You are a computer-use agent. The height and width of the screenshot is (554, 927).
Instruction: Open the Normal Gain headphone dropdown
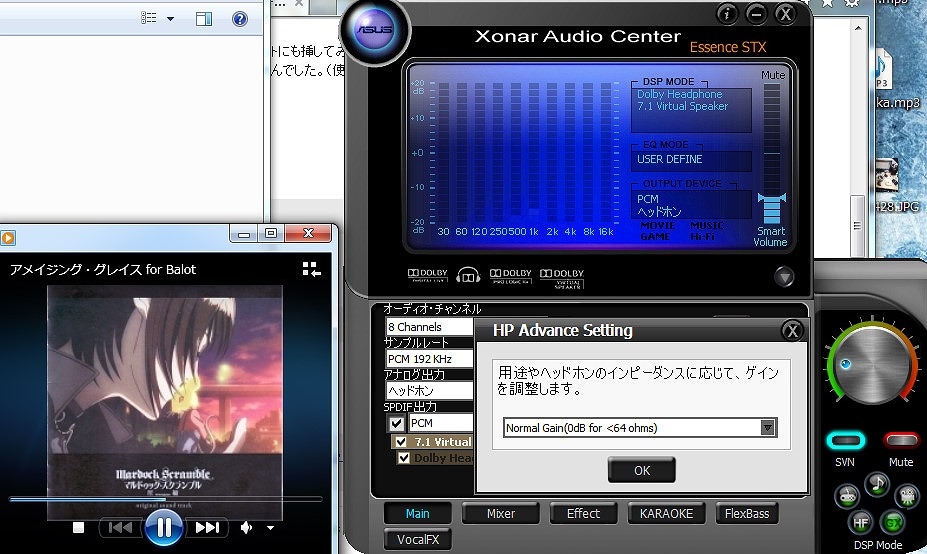(x=767, y=427)
